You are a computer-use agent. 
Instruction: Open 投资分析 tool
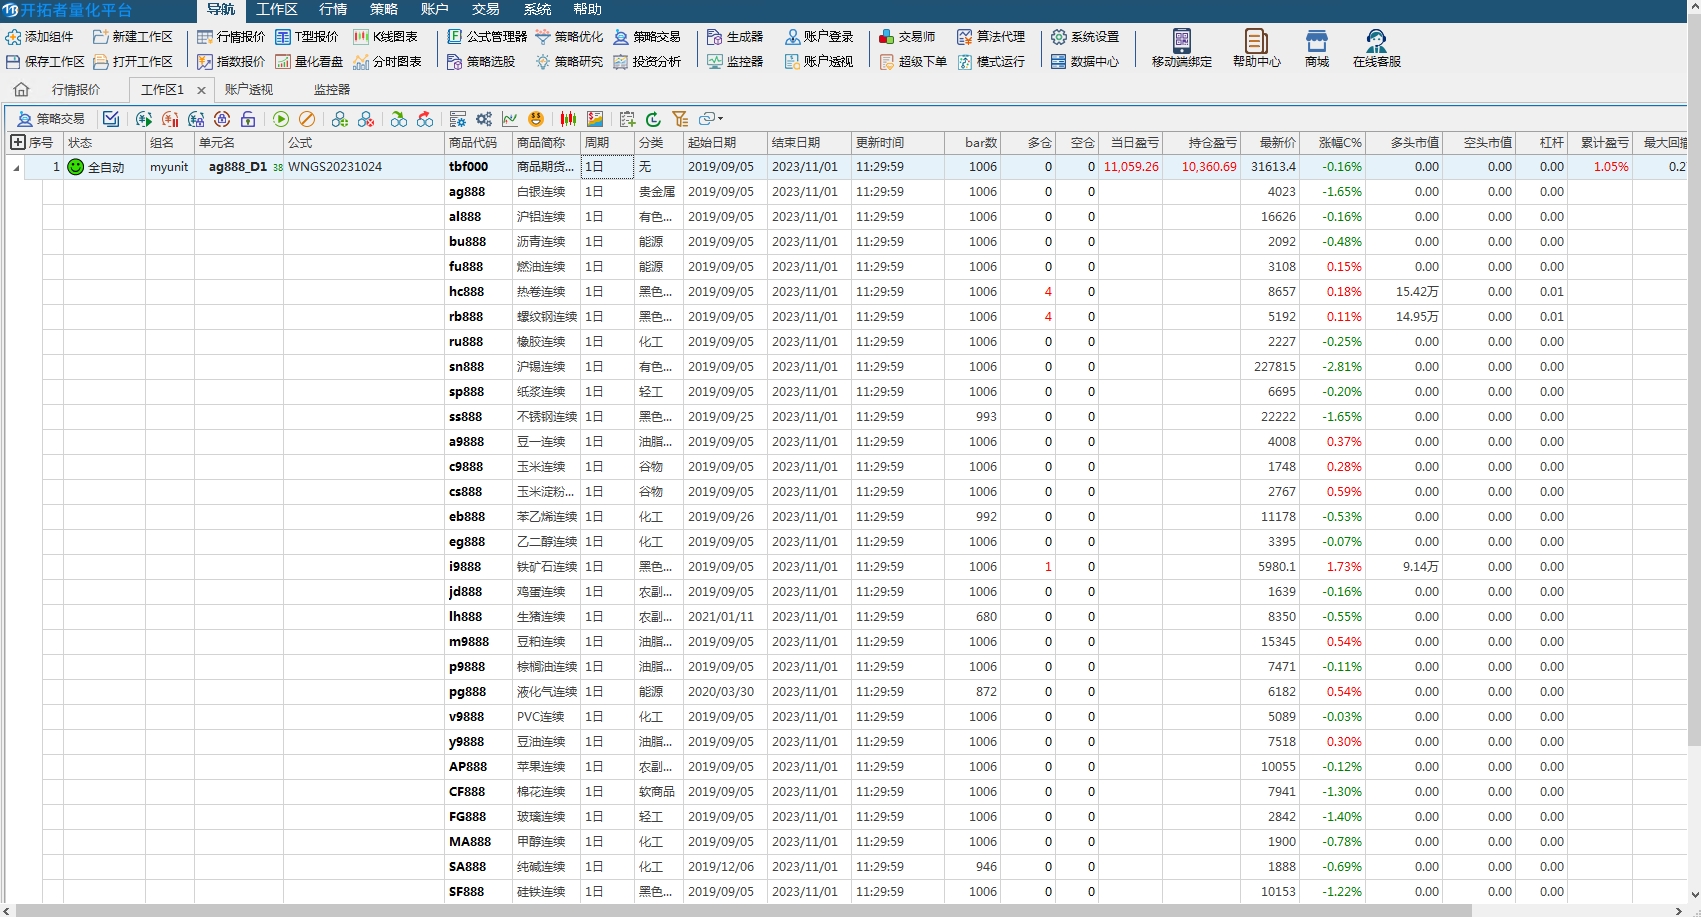coord(647,62)
